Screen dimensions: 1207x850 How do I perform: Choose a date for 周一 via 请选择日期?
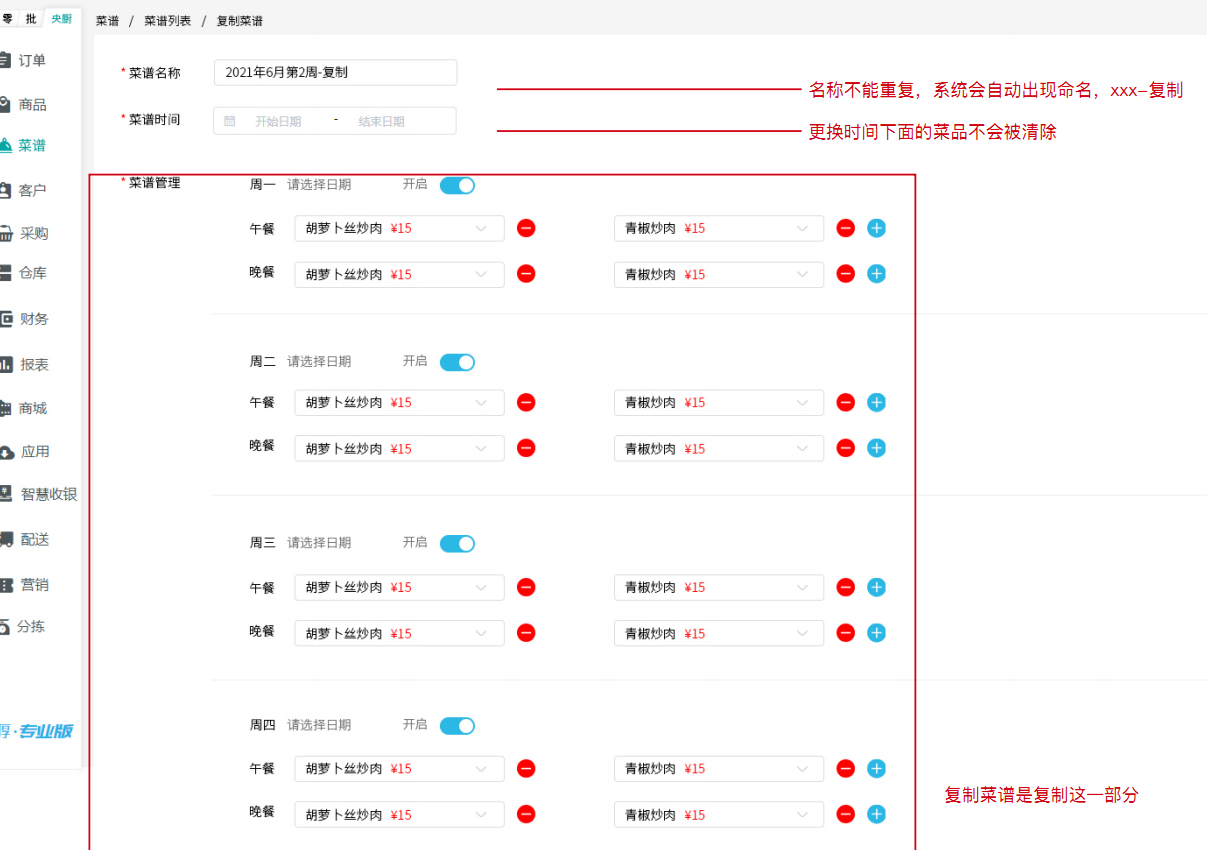(319, 185)
